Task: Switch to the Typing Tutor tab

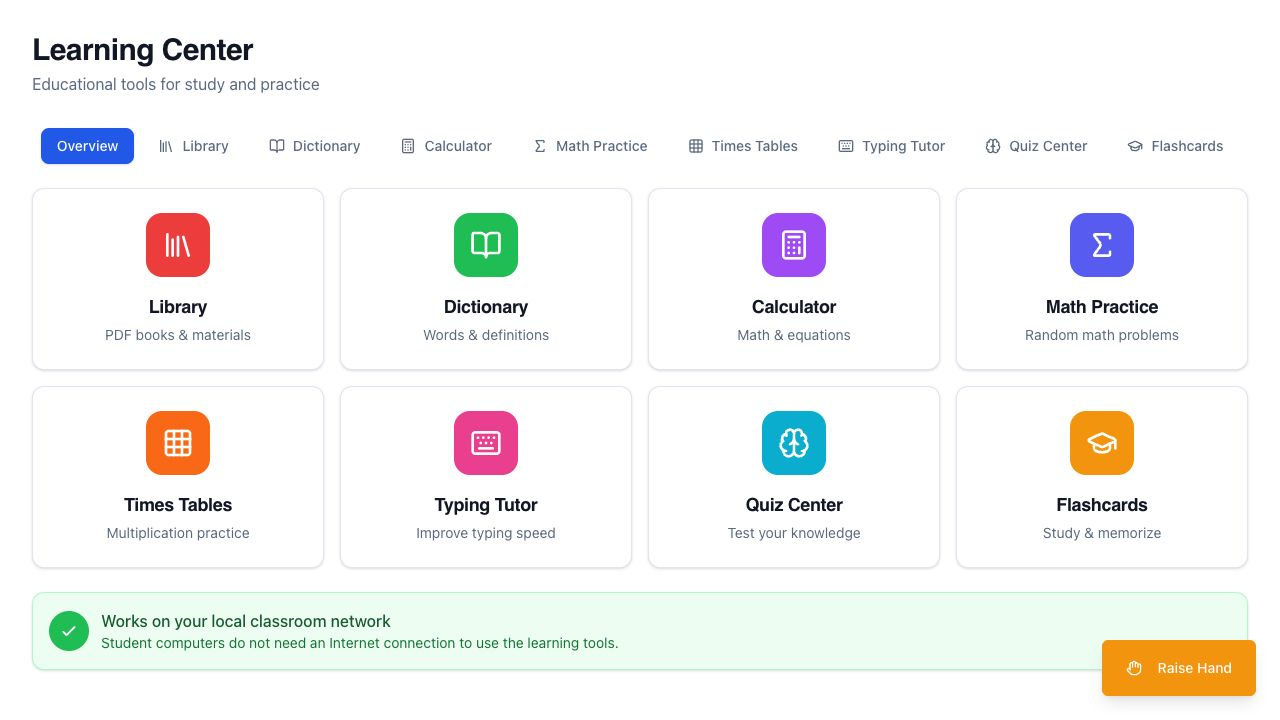Action: click(892, 146)
